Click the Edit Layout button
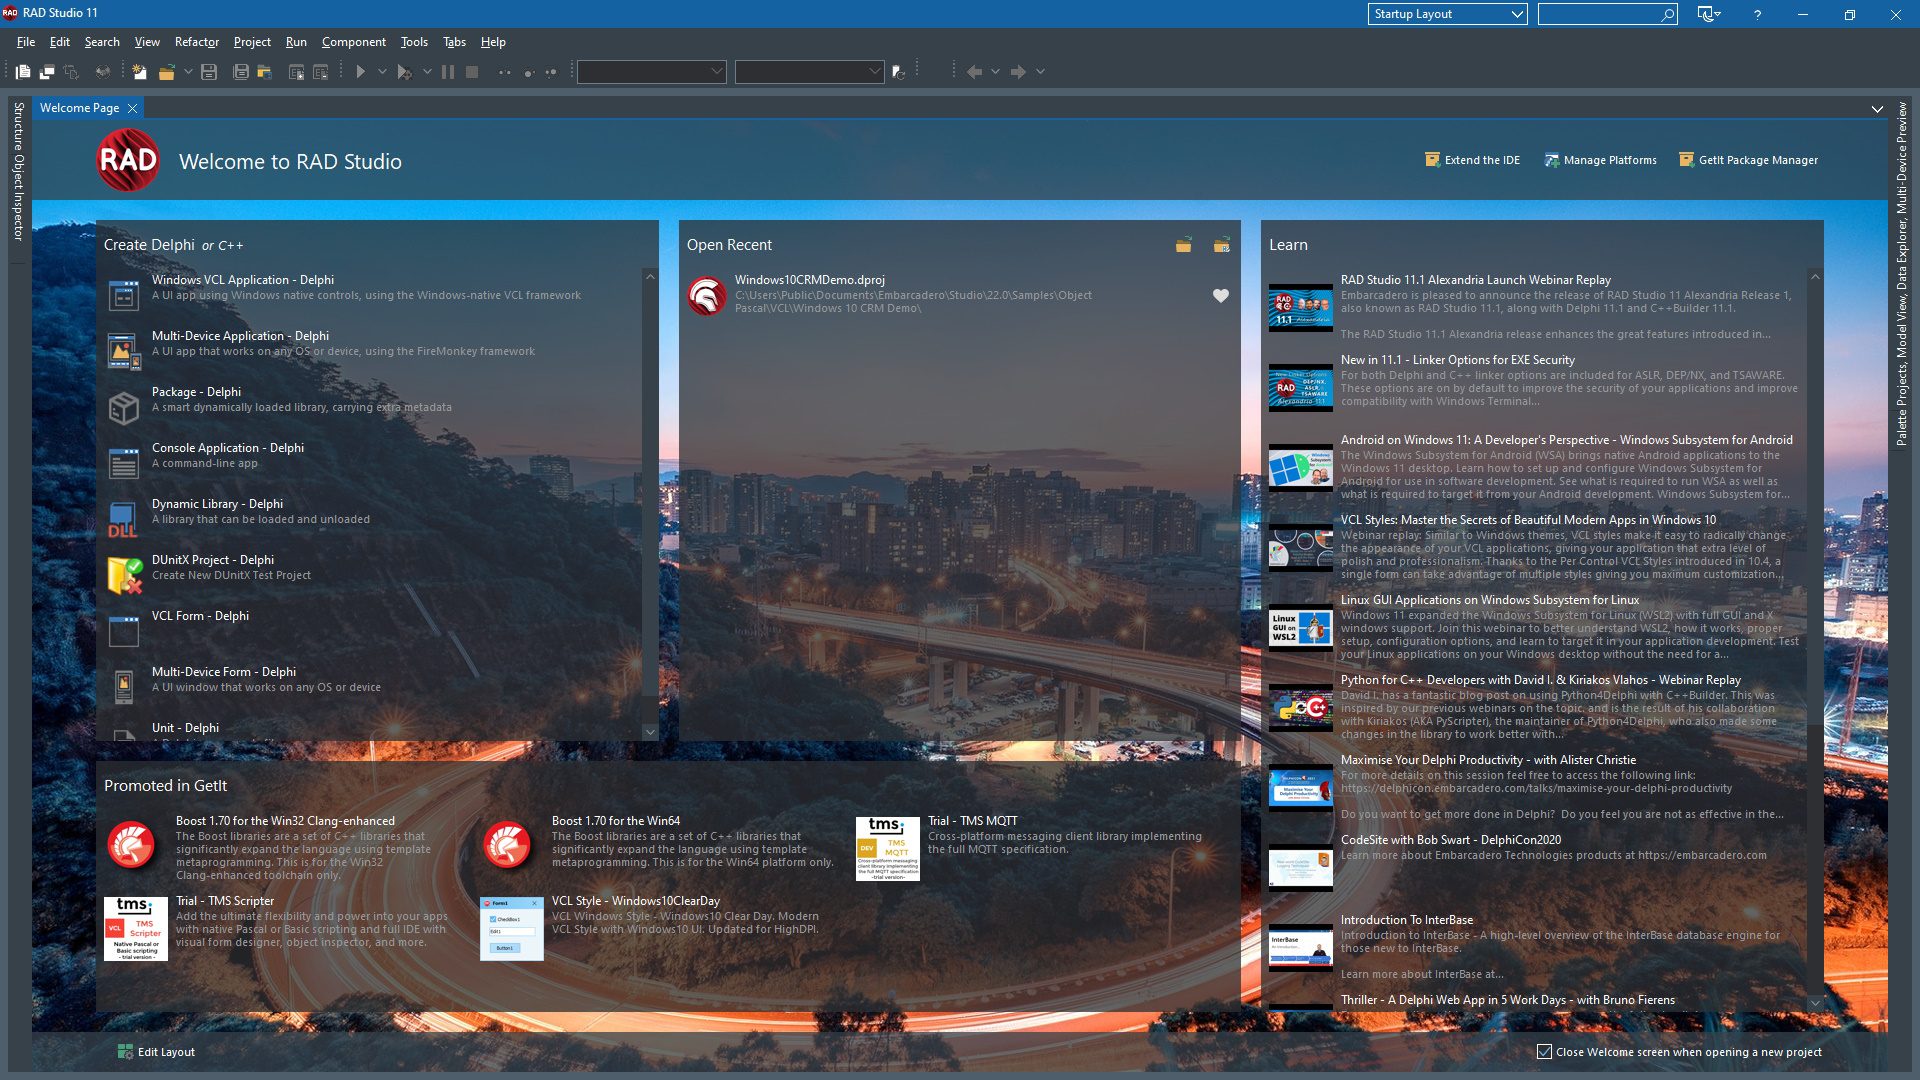The image size is (1920, 1080). click(156, 1052)
